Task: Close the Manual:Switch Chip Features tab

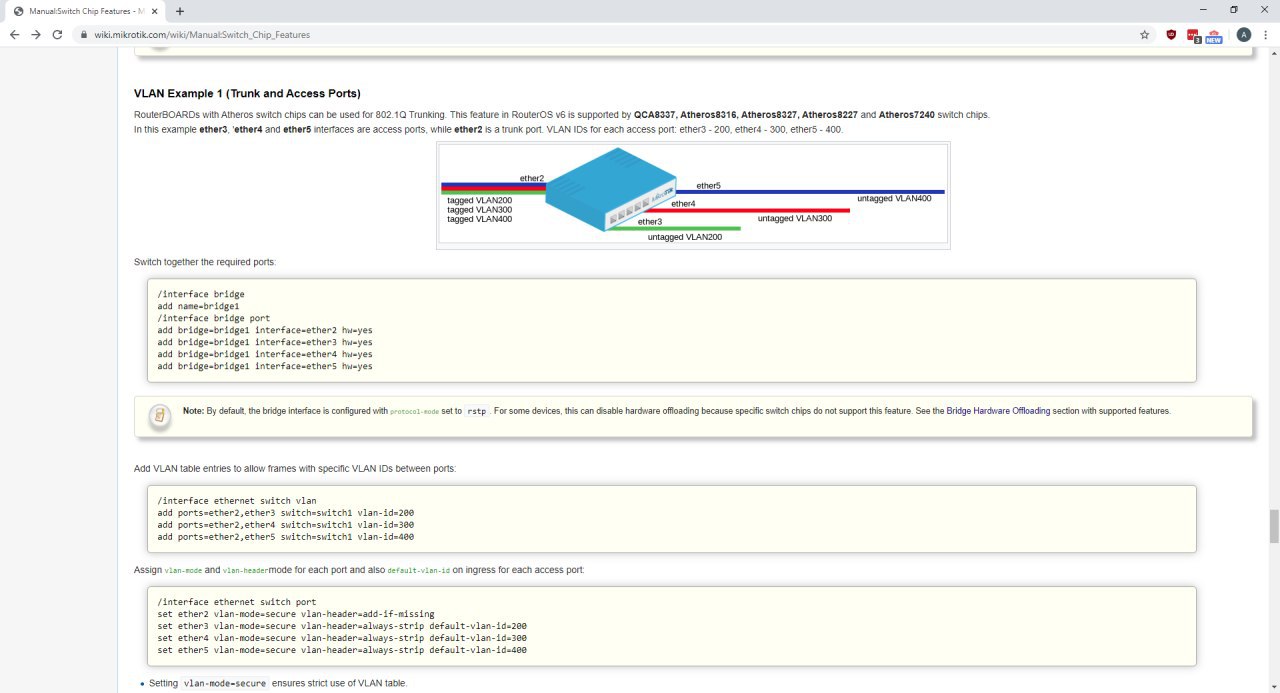Action: click(x=153, y=11)
